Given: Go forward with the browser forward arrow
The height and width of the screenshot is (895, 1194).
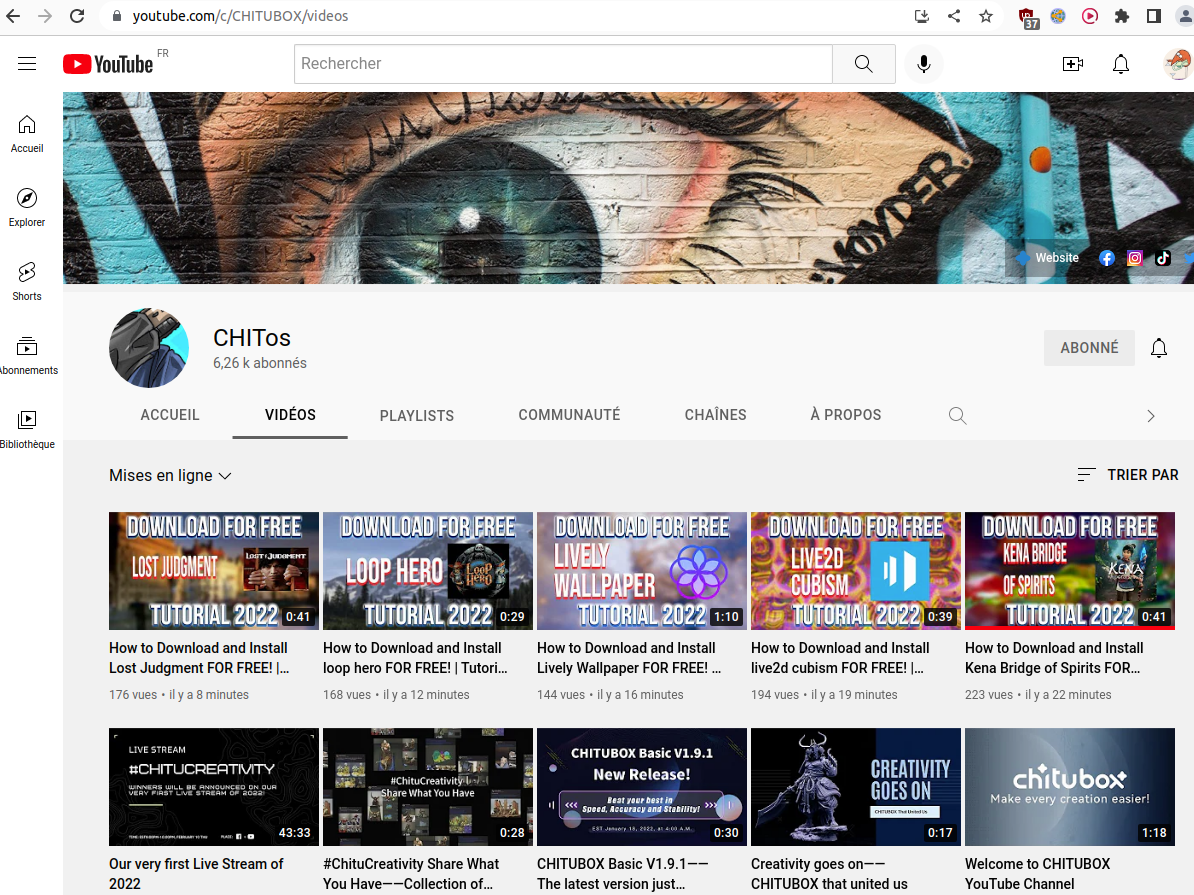Looking at the screenshot, I should pos(45,15).
